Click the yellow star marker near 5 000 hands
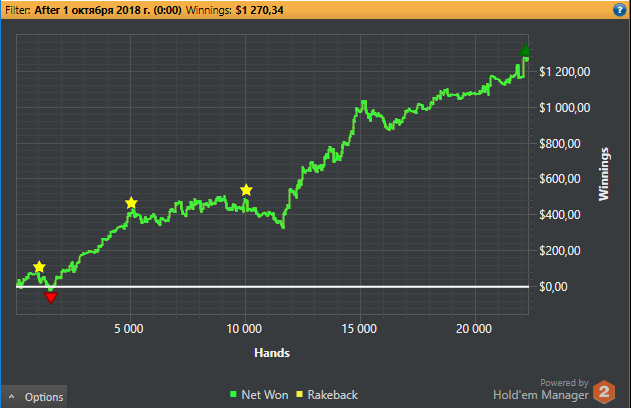631x408 pixels. point(131,203)
